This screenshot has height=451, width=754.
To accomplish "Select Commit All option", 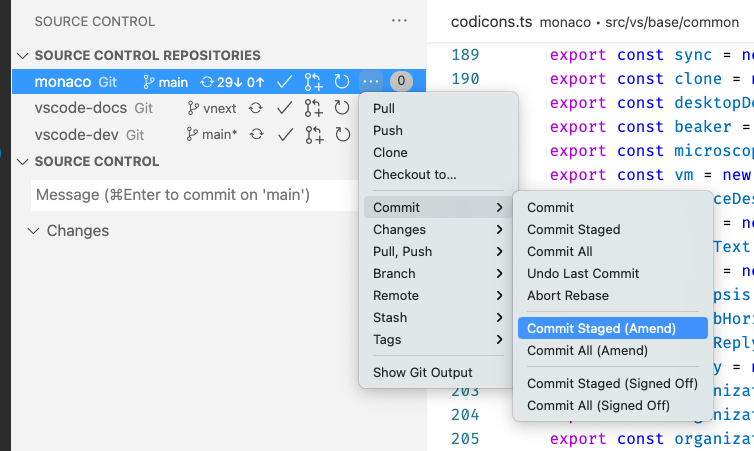I will click(613, 251).
